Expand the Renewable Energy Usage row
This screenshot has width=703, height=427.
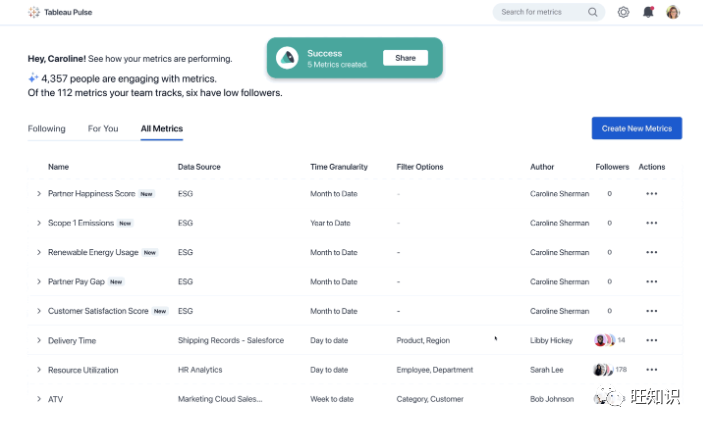click(39, 253)
